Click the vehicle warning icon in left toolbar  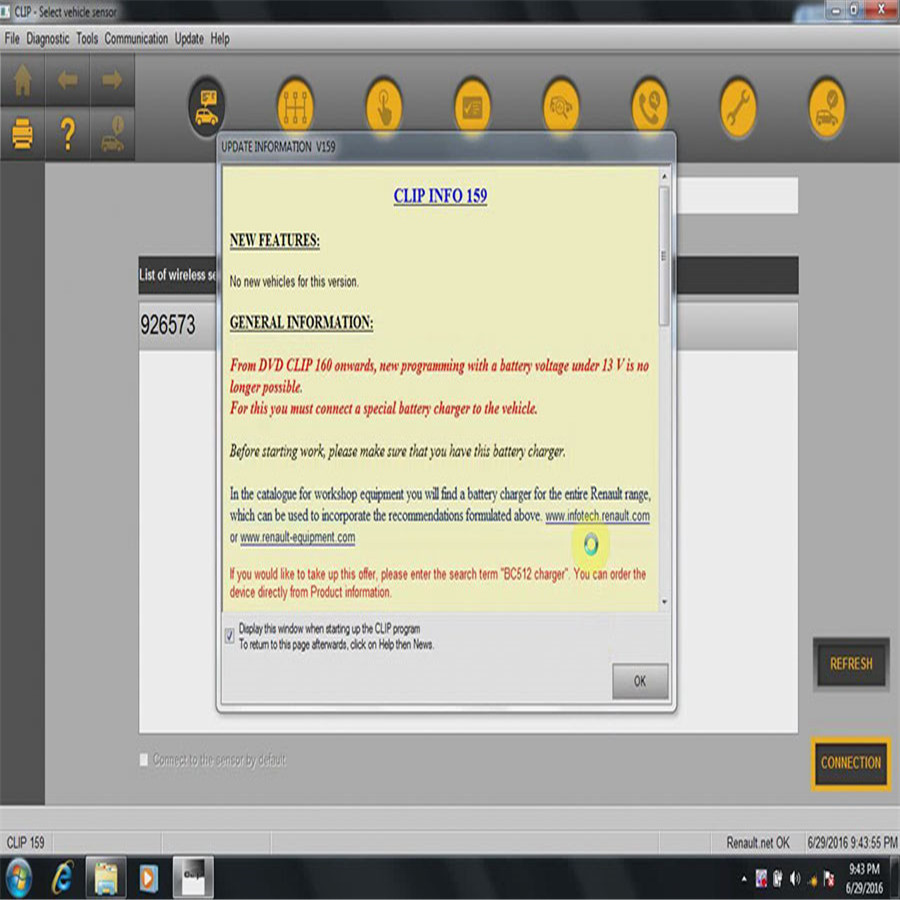pyautogui.click(x=112, y=134)
